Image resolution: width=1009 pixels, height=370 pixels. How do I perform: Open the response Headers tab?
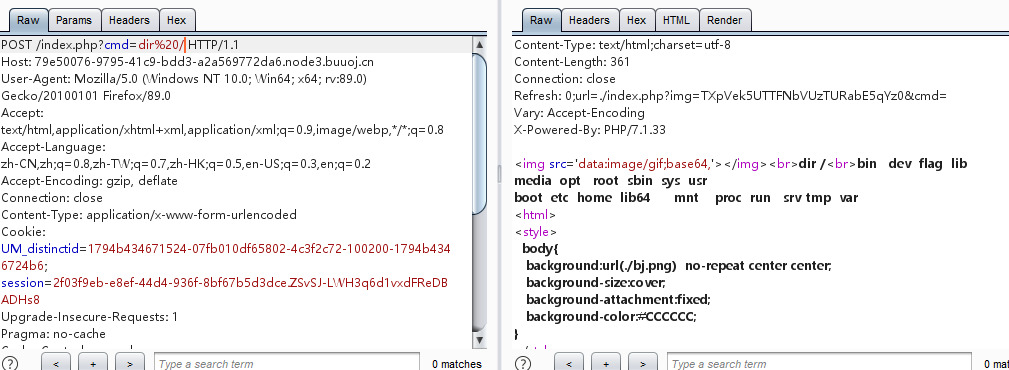pyautogui.click(x=589, y=20)
